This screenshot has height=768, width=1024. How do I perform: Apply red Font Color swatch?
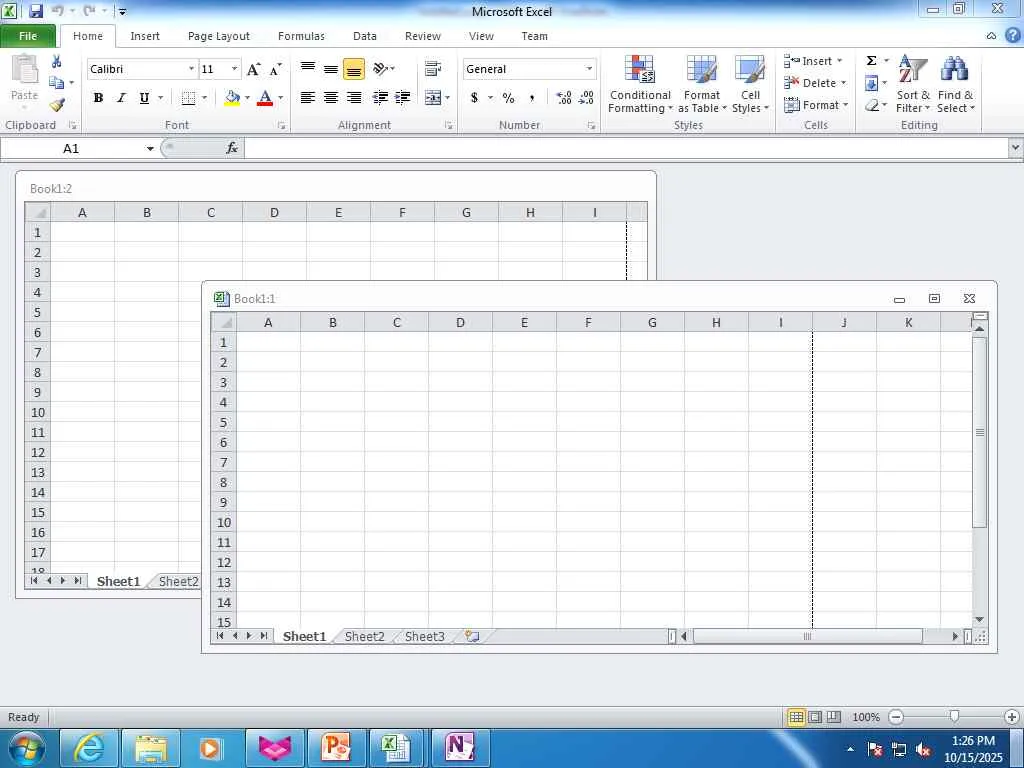[x=265, y=98]
